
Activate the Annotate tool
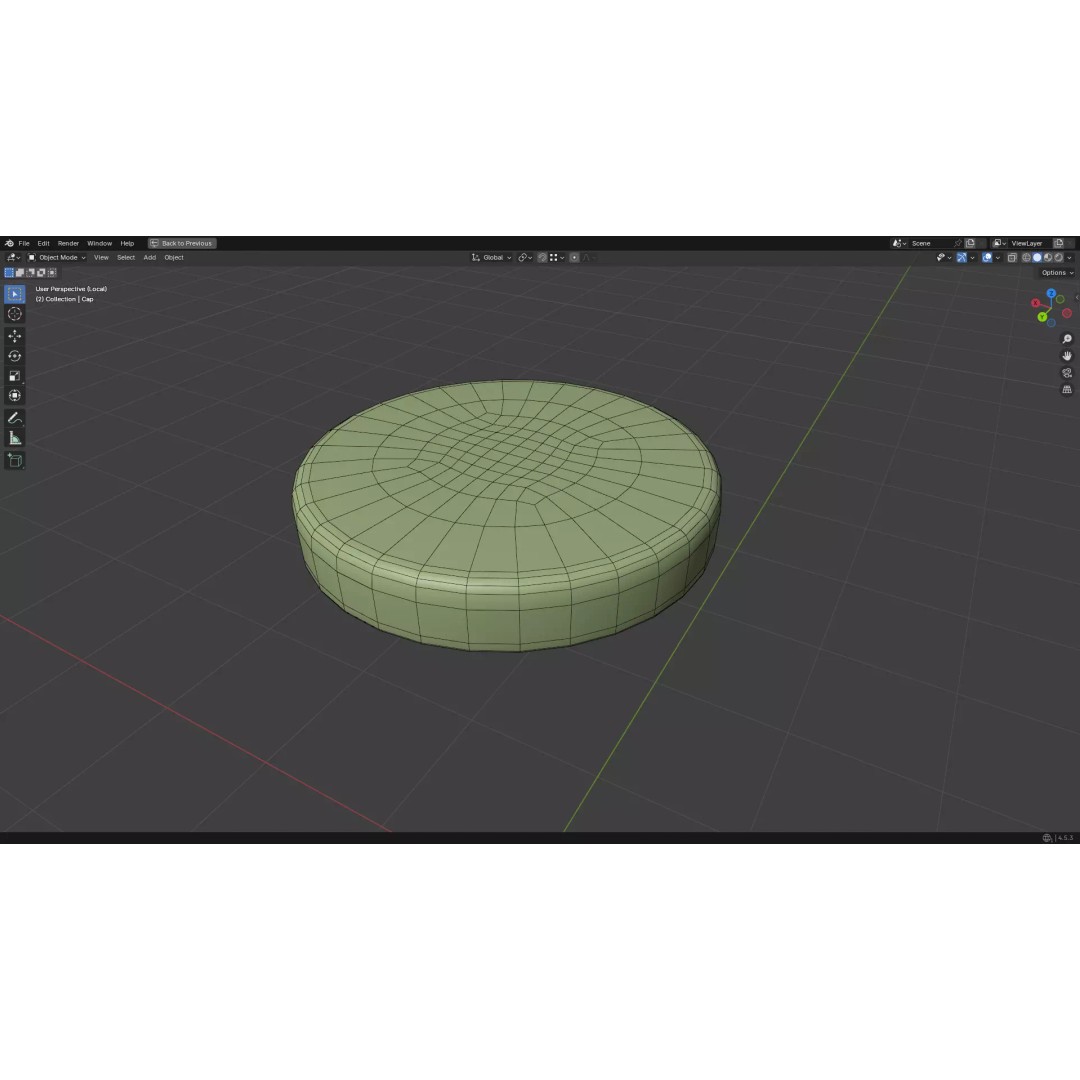[x=14, y=418]
